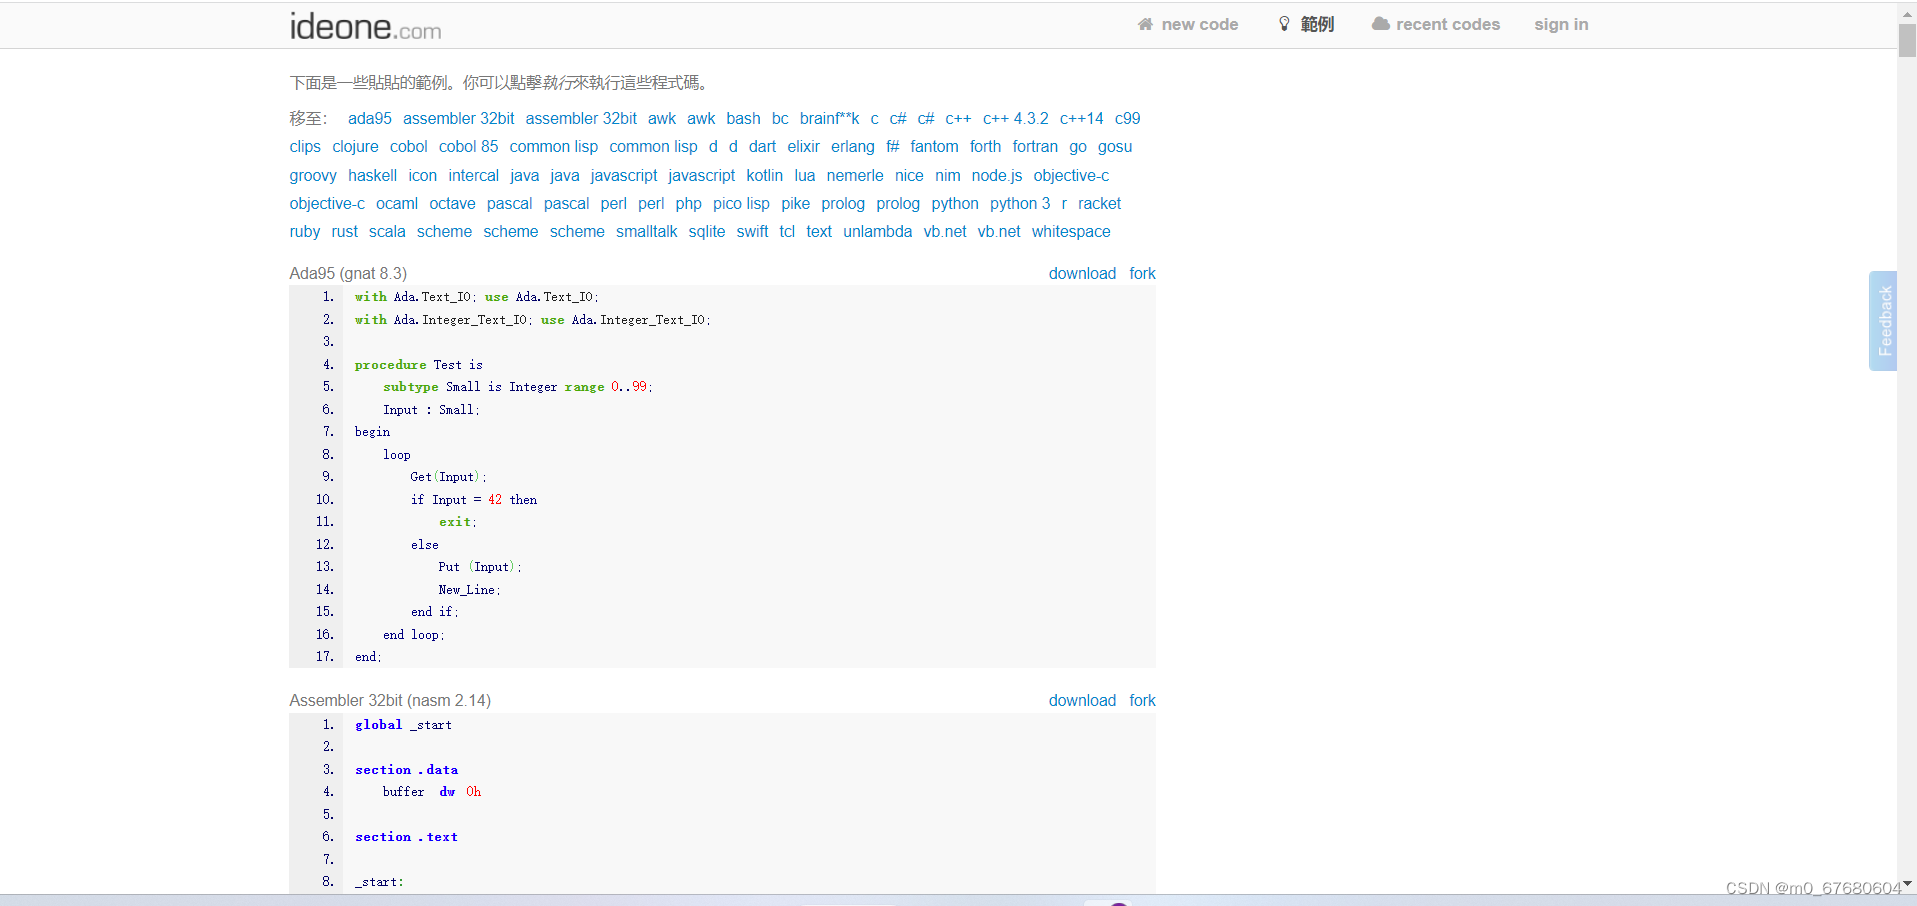Open the Feedback side tab
This screenshot has height=906, width=1917.
click(1883, 321)
